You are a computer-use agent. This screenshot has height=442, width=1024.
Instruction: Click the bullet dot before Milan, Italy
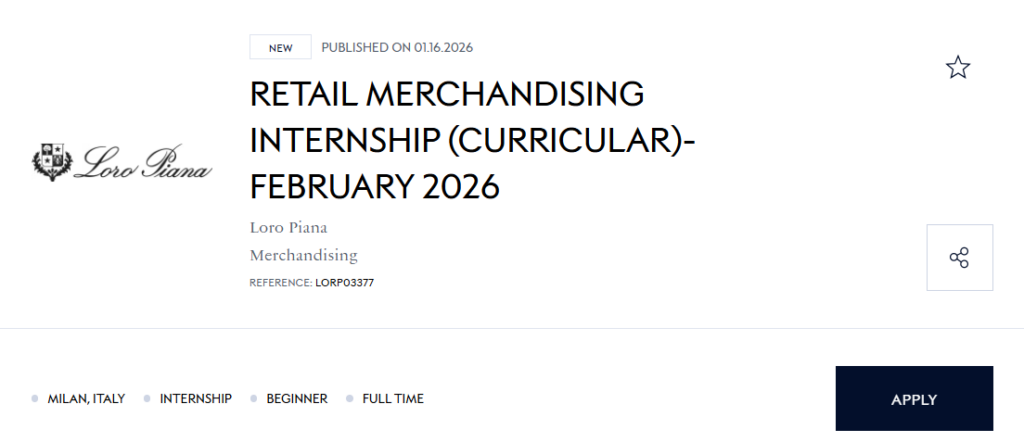pyautogui.click(x=35, y=399)
